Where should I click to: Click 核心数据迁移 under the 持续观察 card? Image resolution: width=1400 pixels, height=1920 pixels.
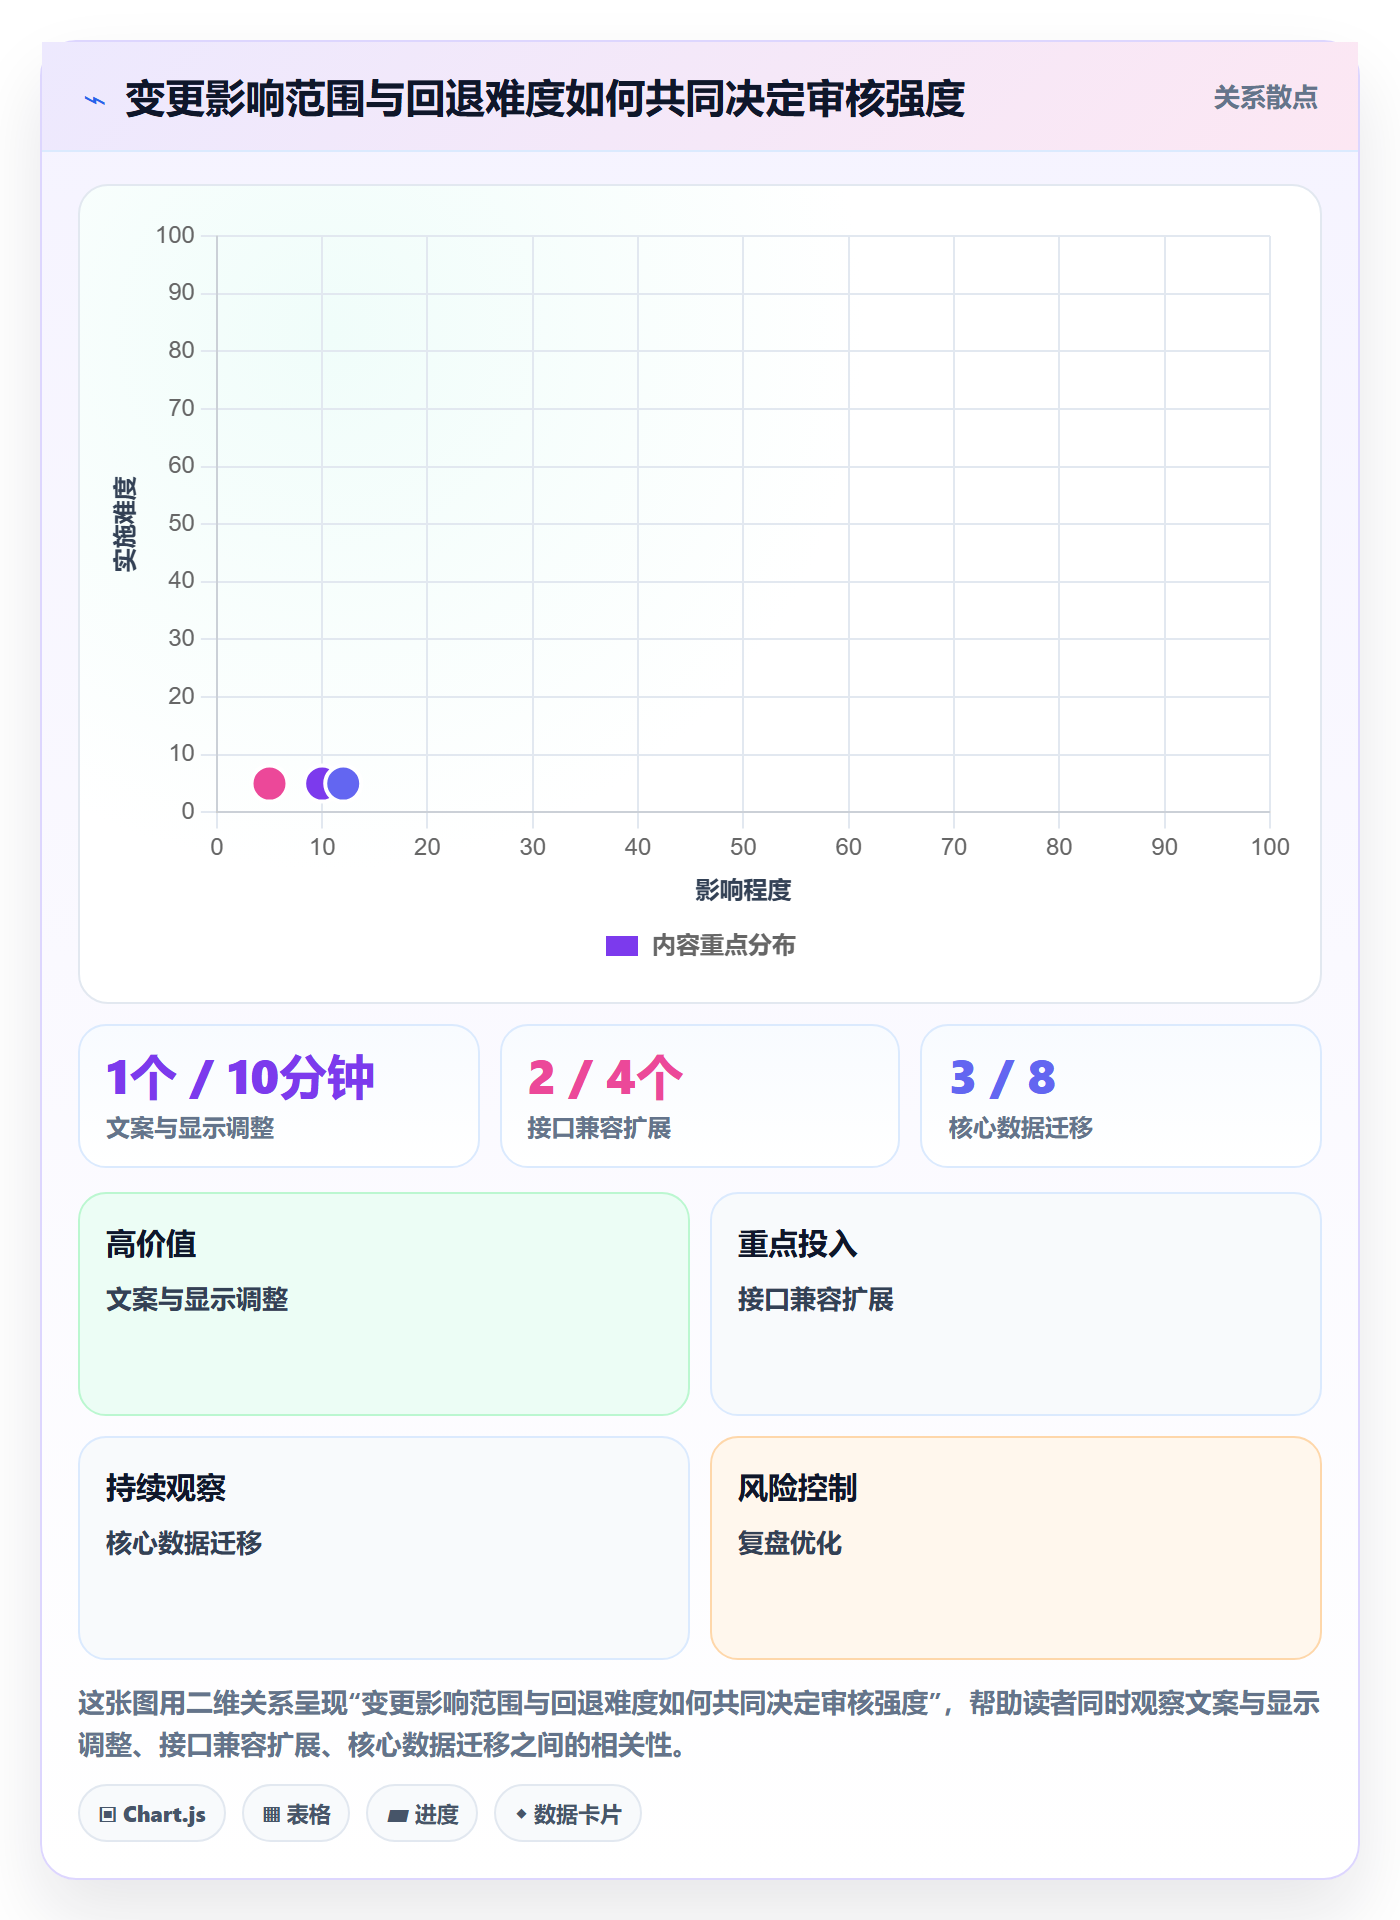click(184, 1543)
